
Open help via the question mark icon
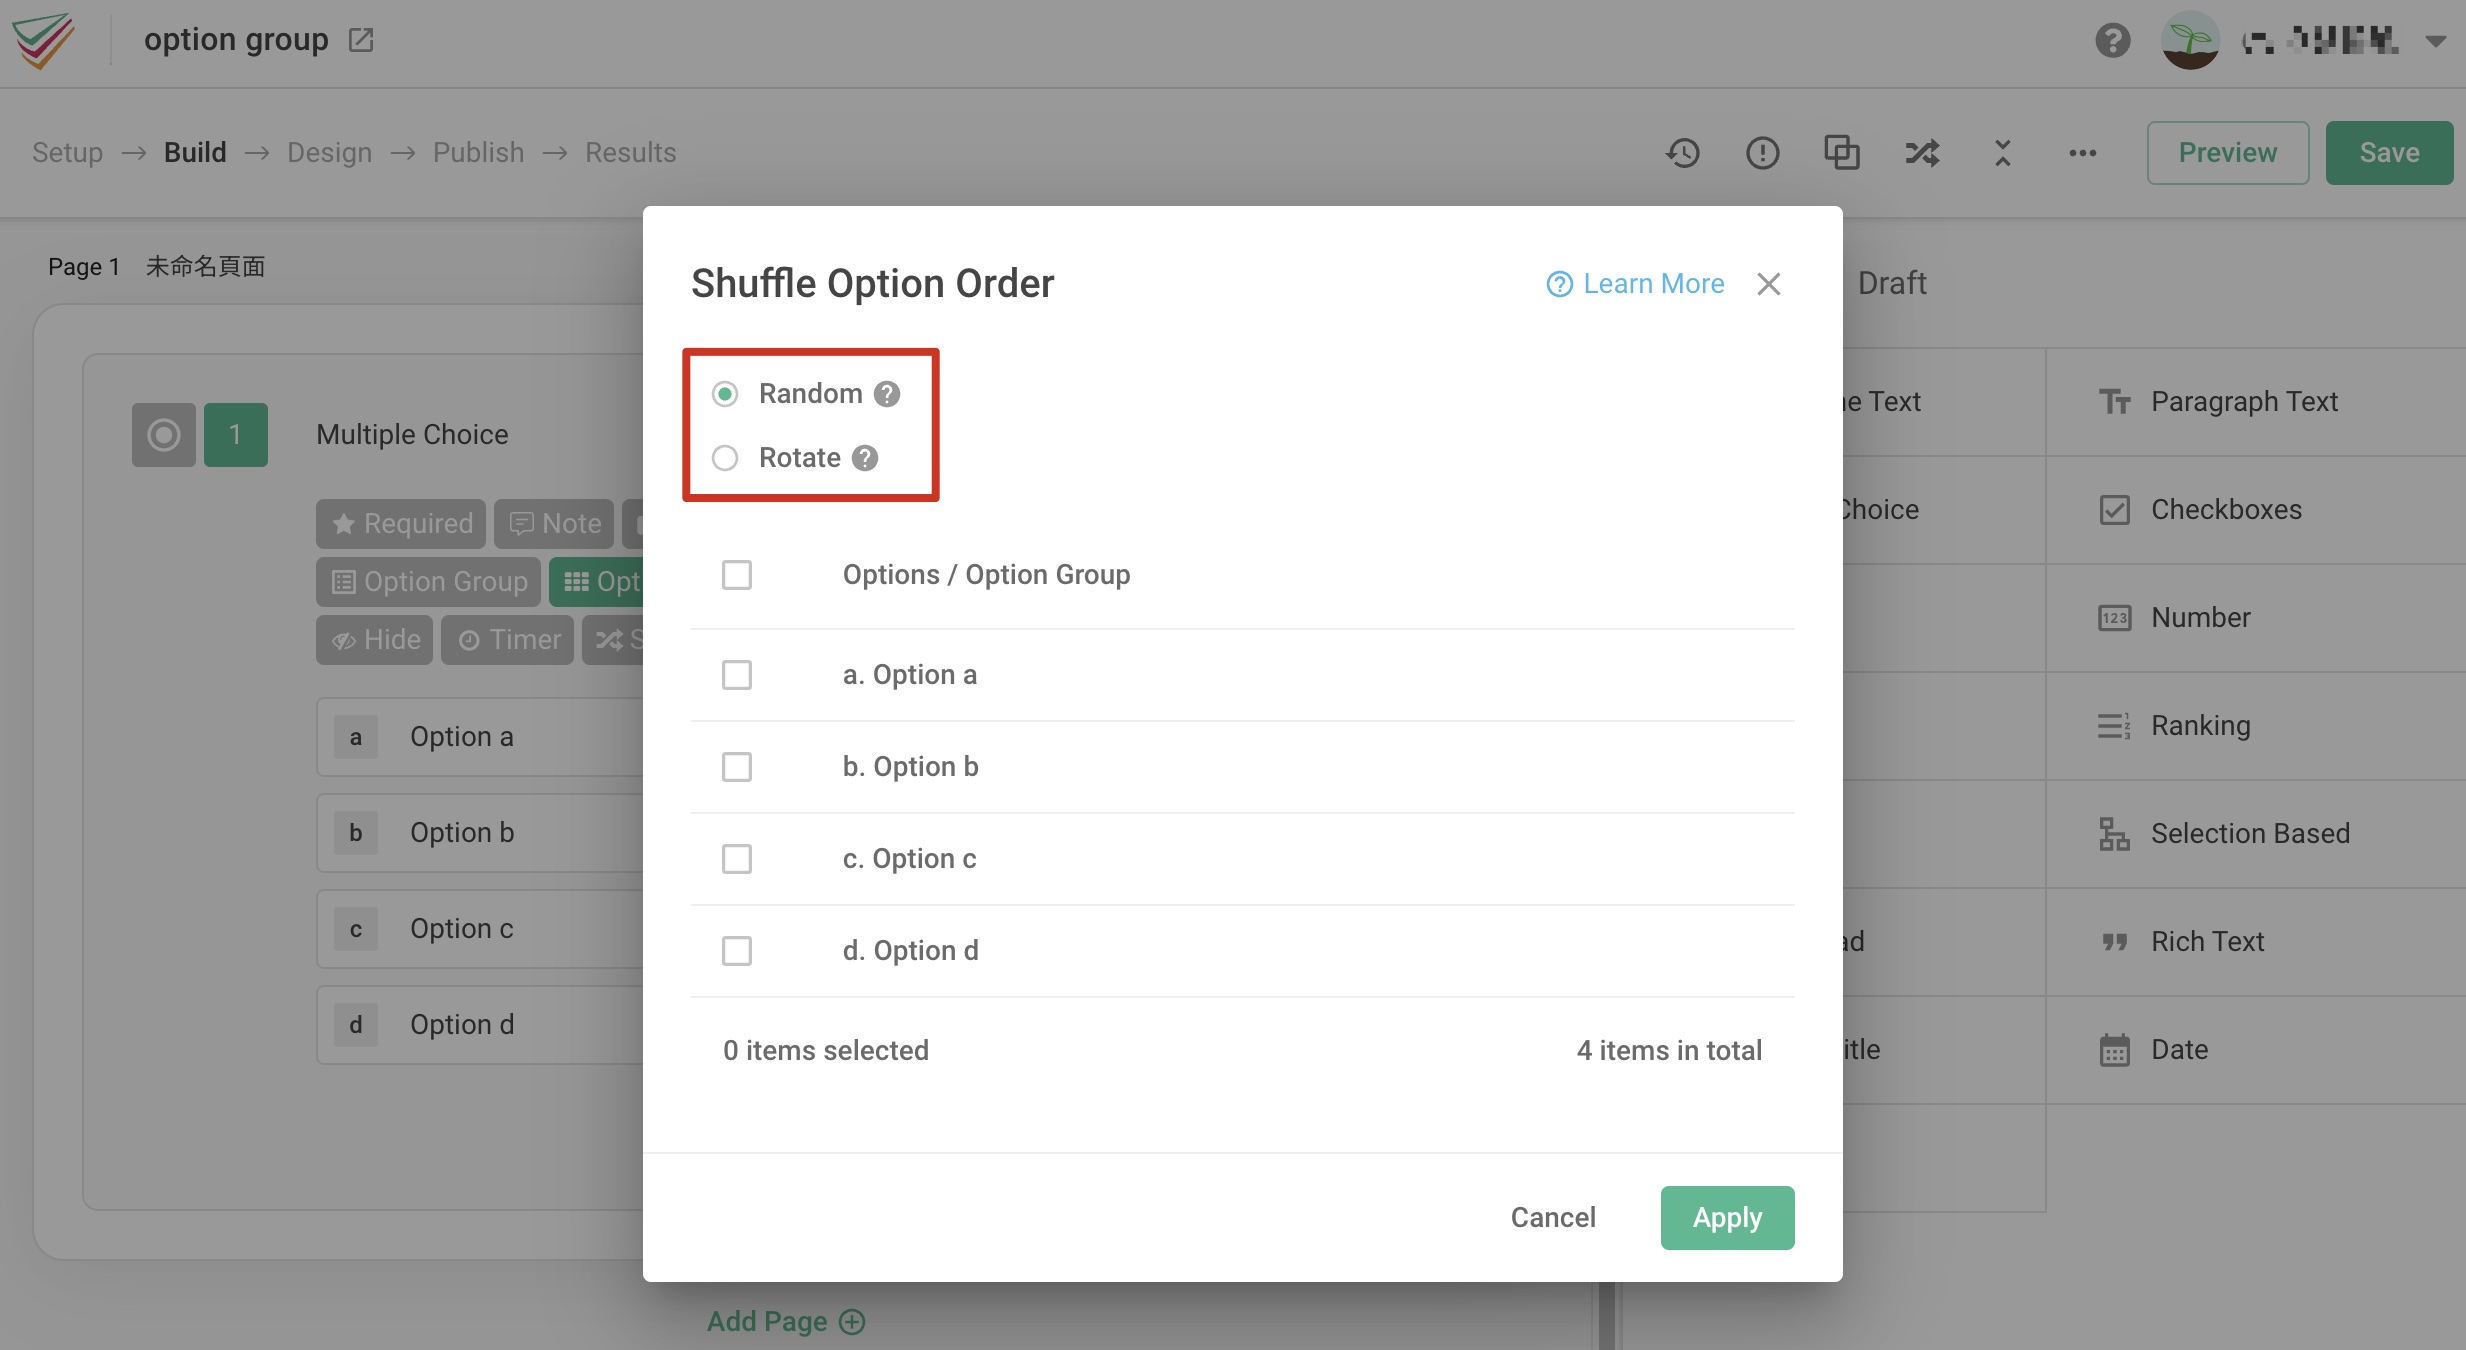[x=2111, y=40]
